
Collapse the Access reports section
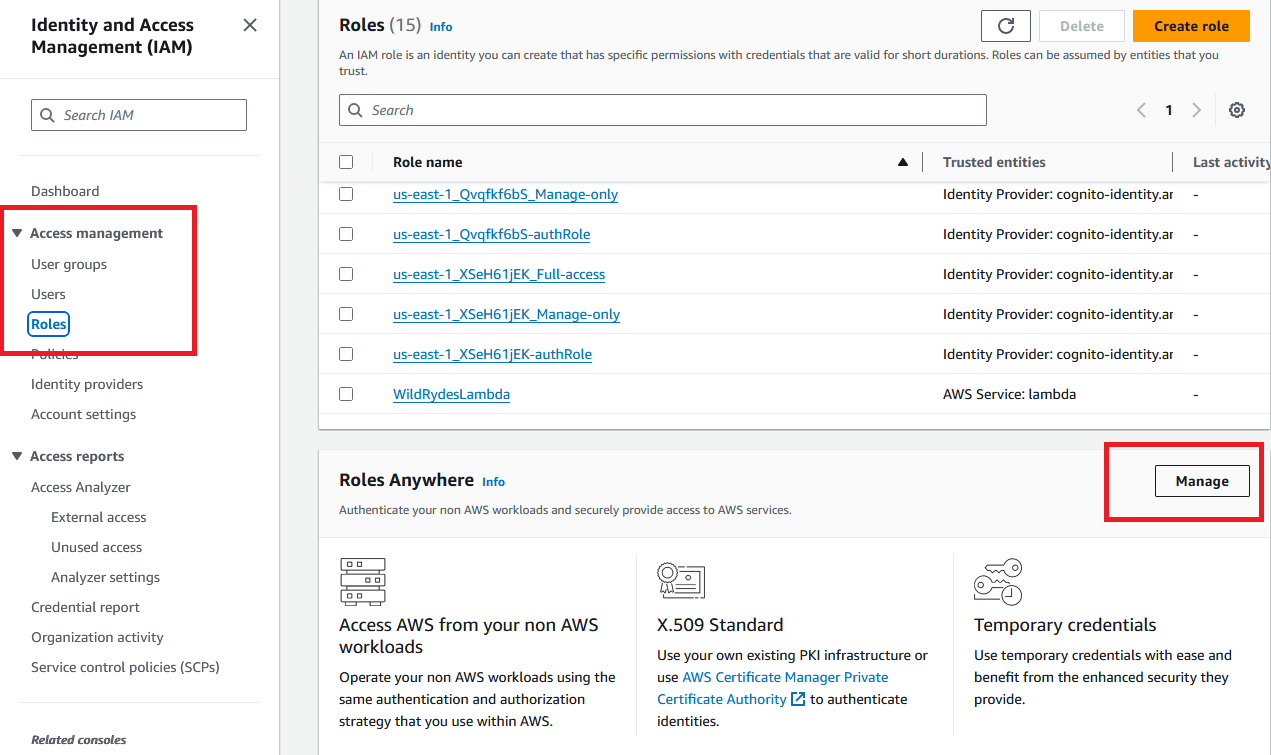pyautogui.click(x=17, y=456)
